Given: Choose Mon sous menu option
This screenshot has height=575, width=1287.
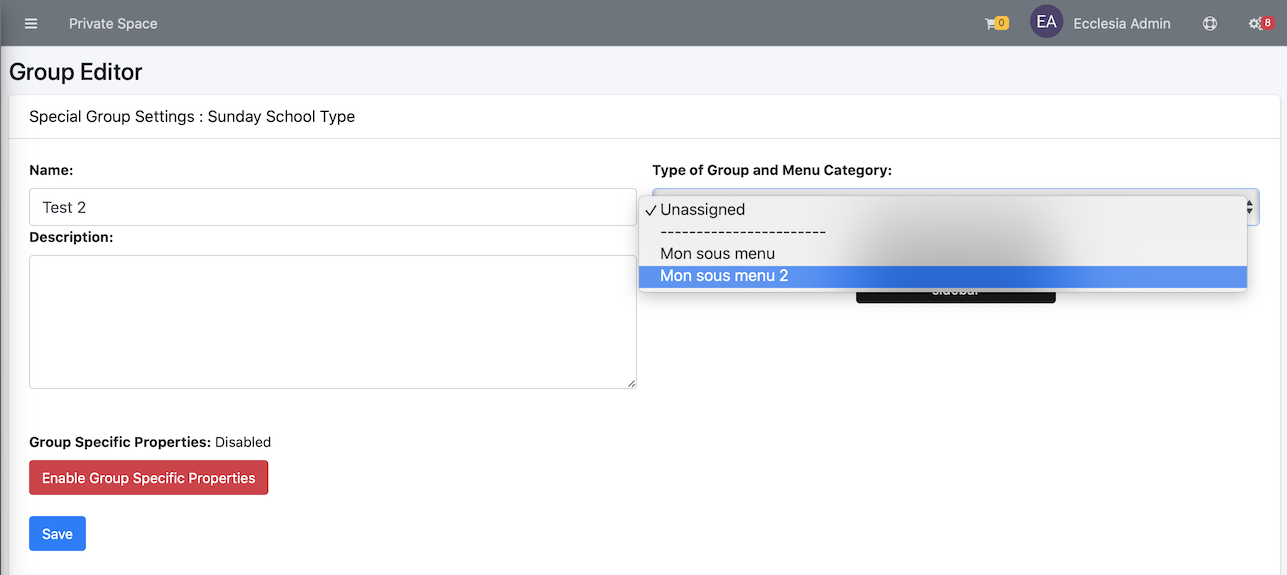Looking at the screenshot, I should [943, 254].
